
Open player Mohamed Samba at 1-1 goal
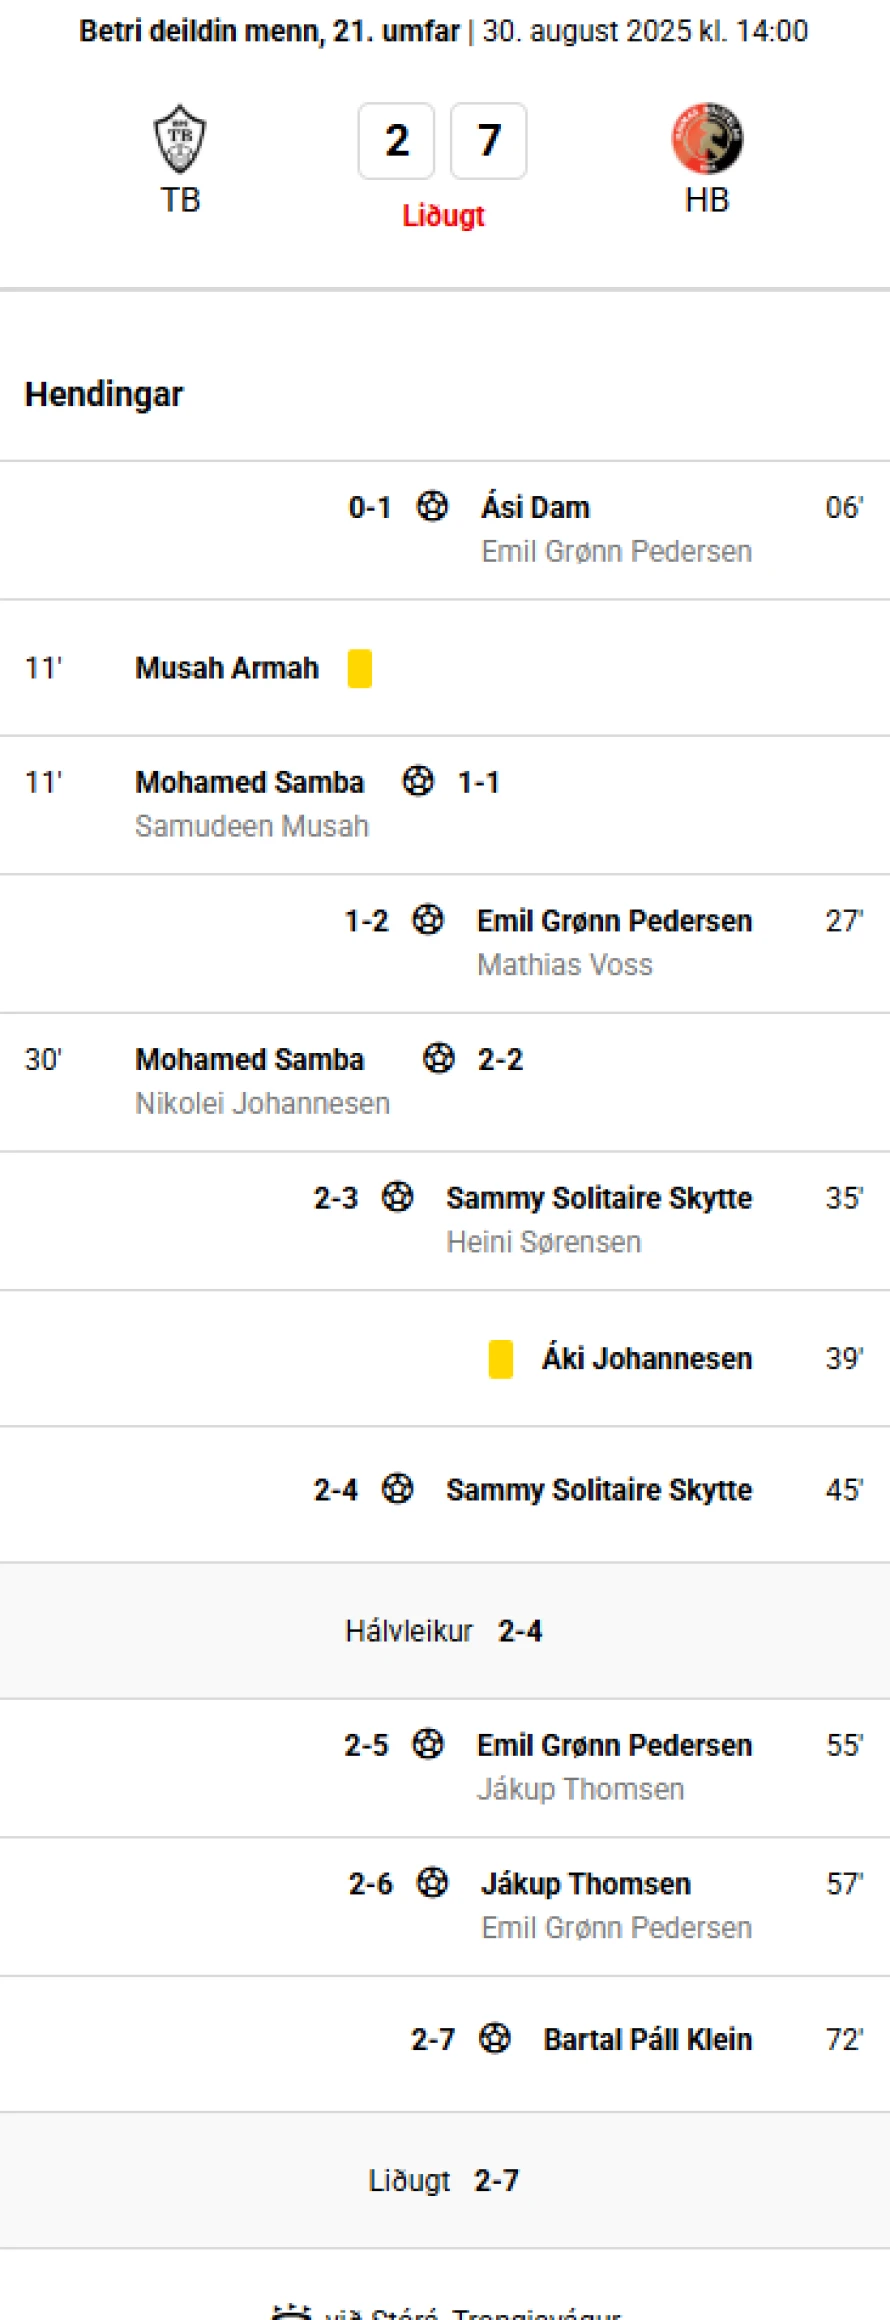point(250,782)
